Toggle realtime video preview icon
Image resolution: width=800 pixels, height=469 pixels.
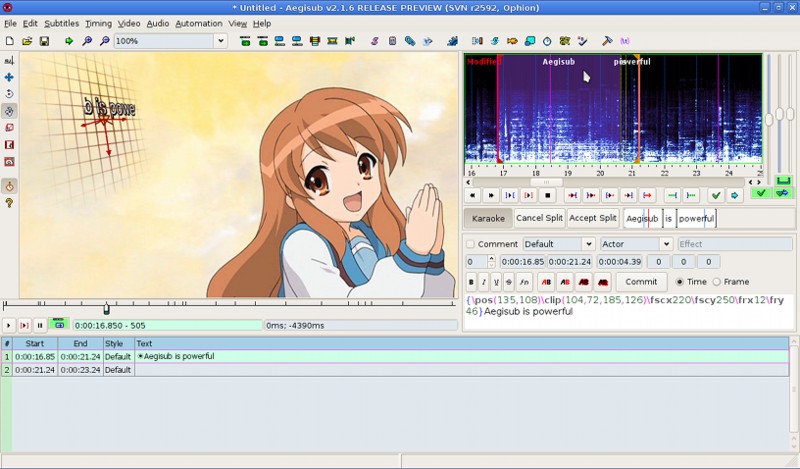[9, 186]
